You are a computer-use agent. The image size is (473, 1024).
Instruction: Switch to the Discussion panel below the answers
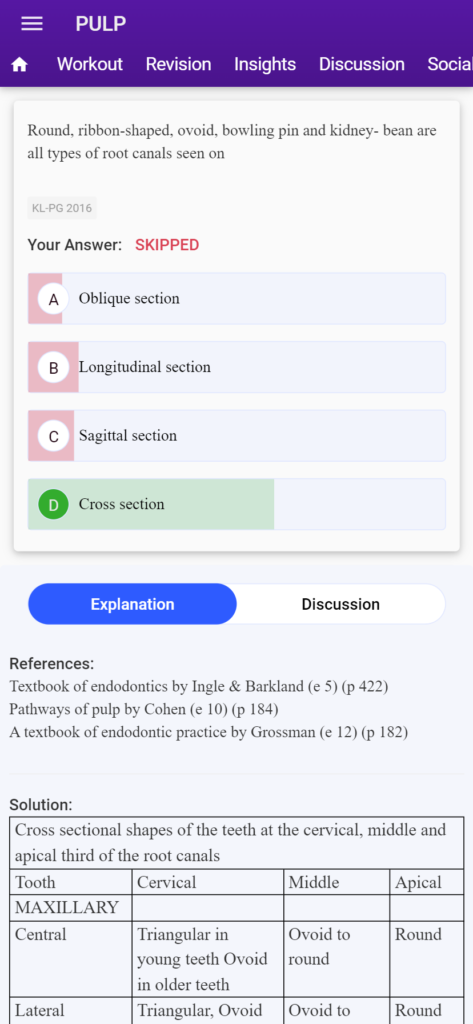click(340, 604)
